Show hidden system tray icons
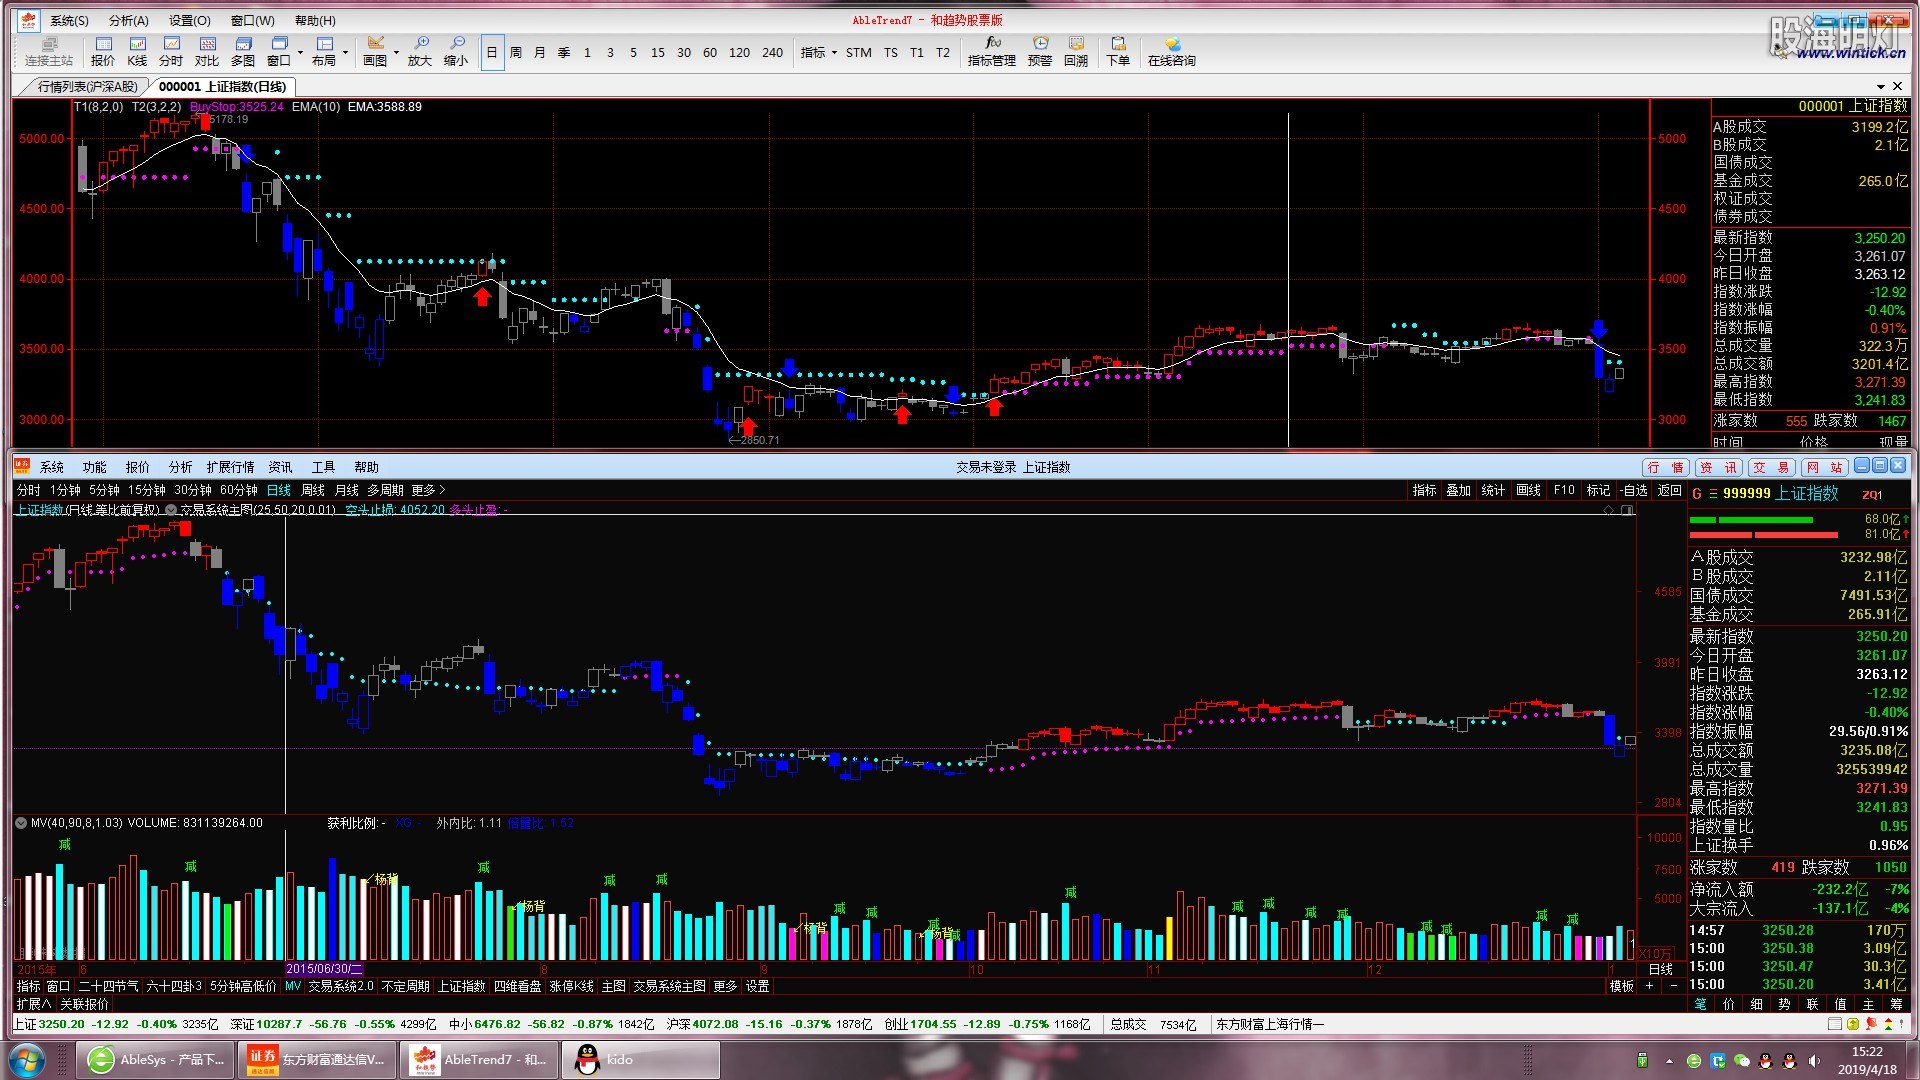Image resolution: width=1920 pixels, height=1080 pixels. [1669, 1060]
